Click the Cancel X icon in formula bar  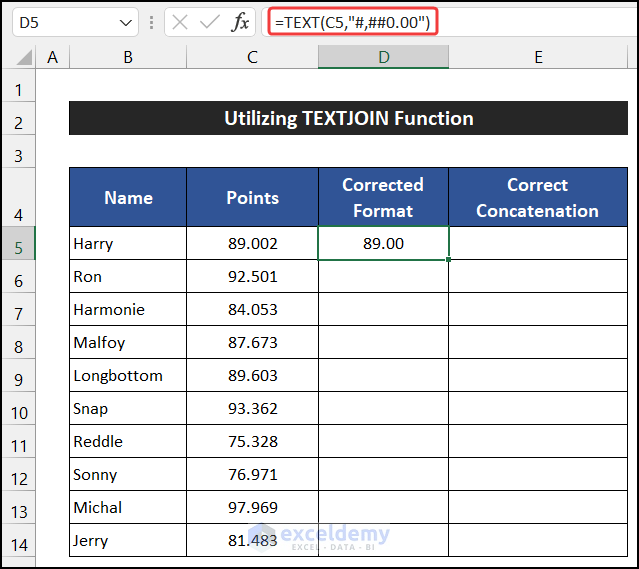coord(180,22)
